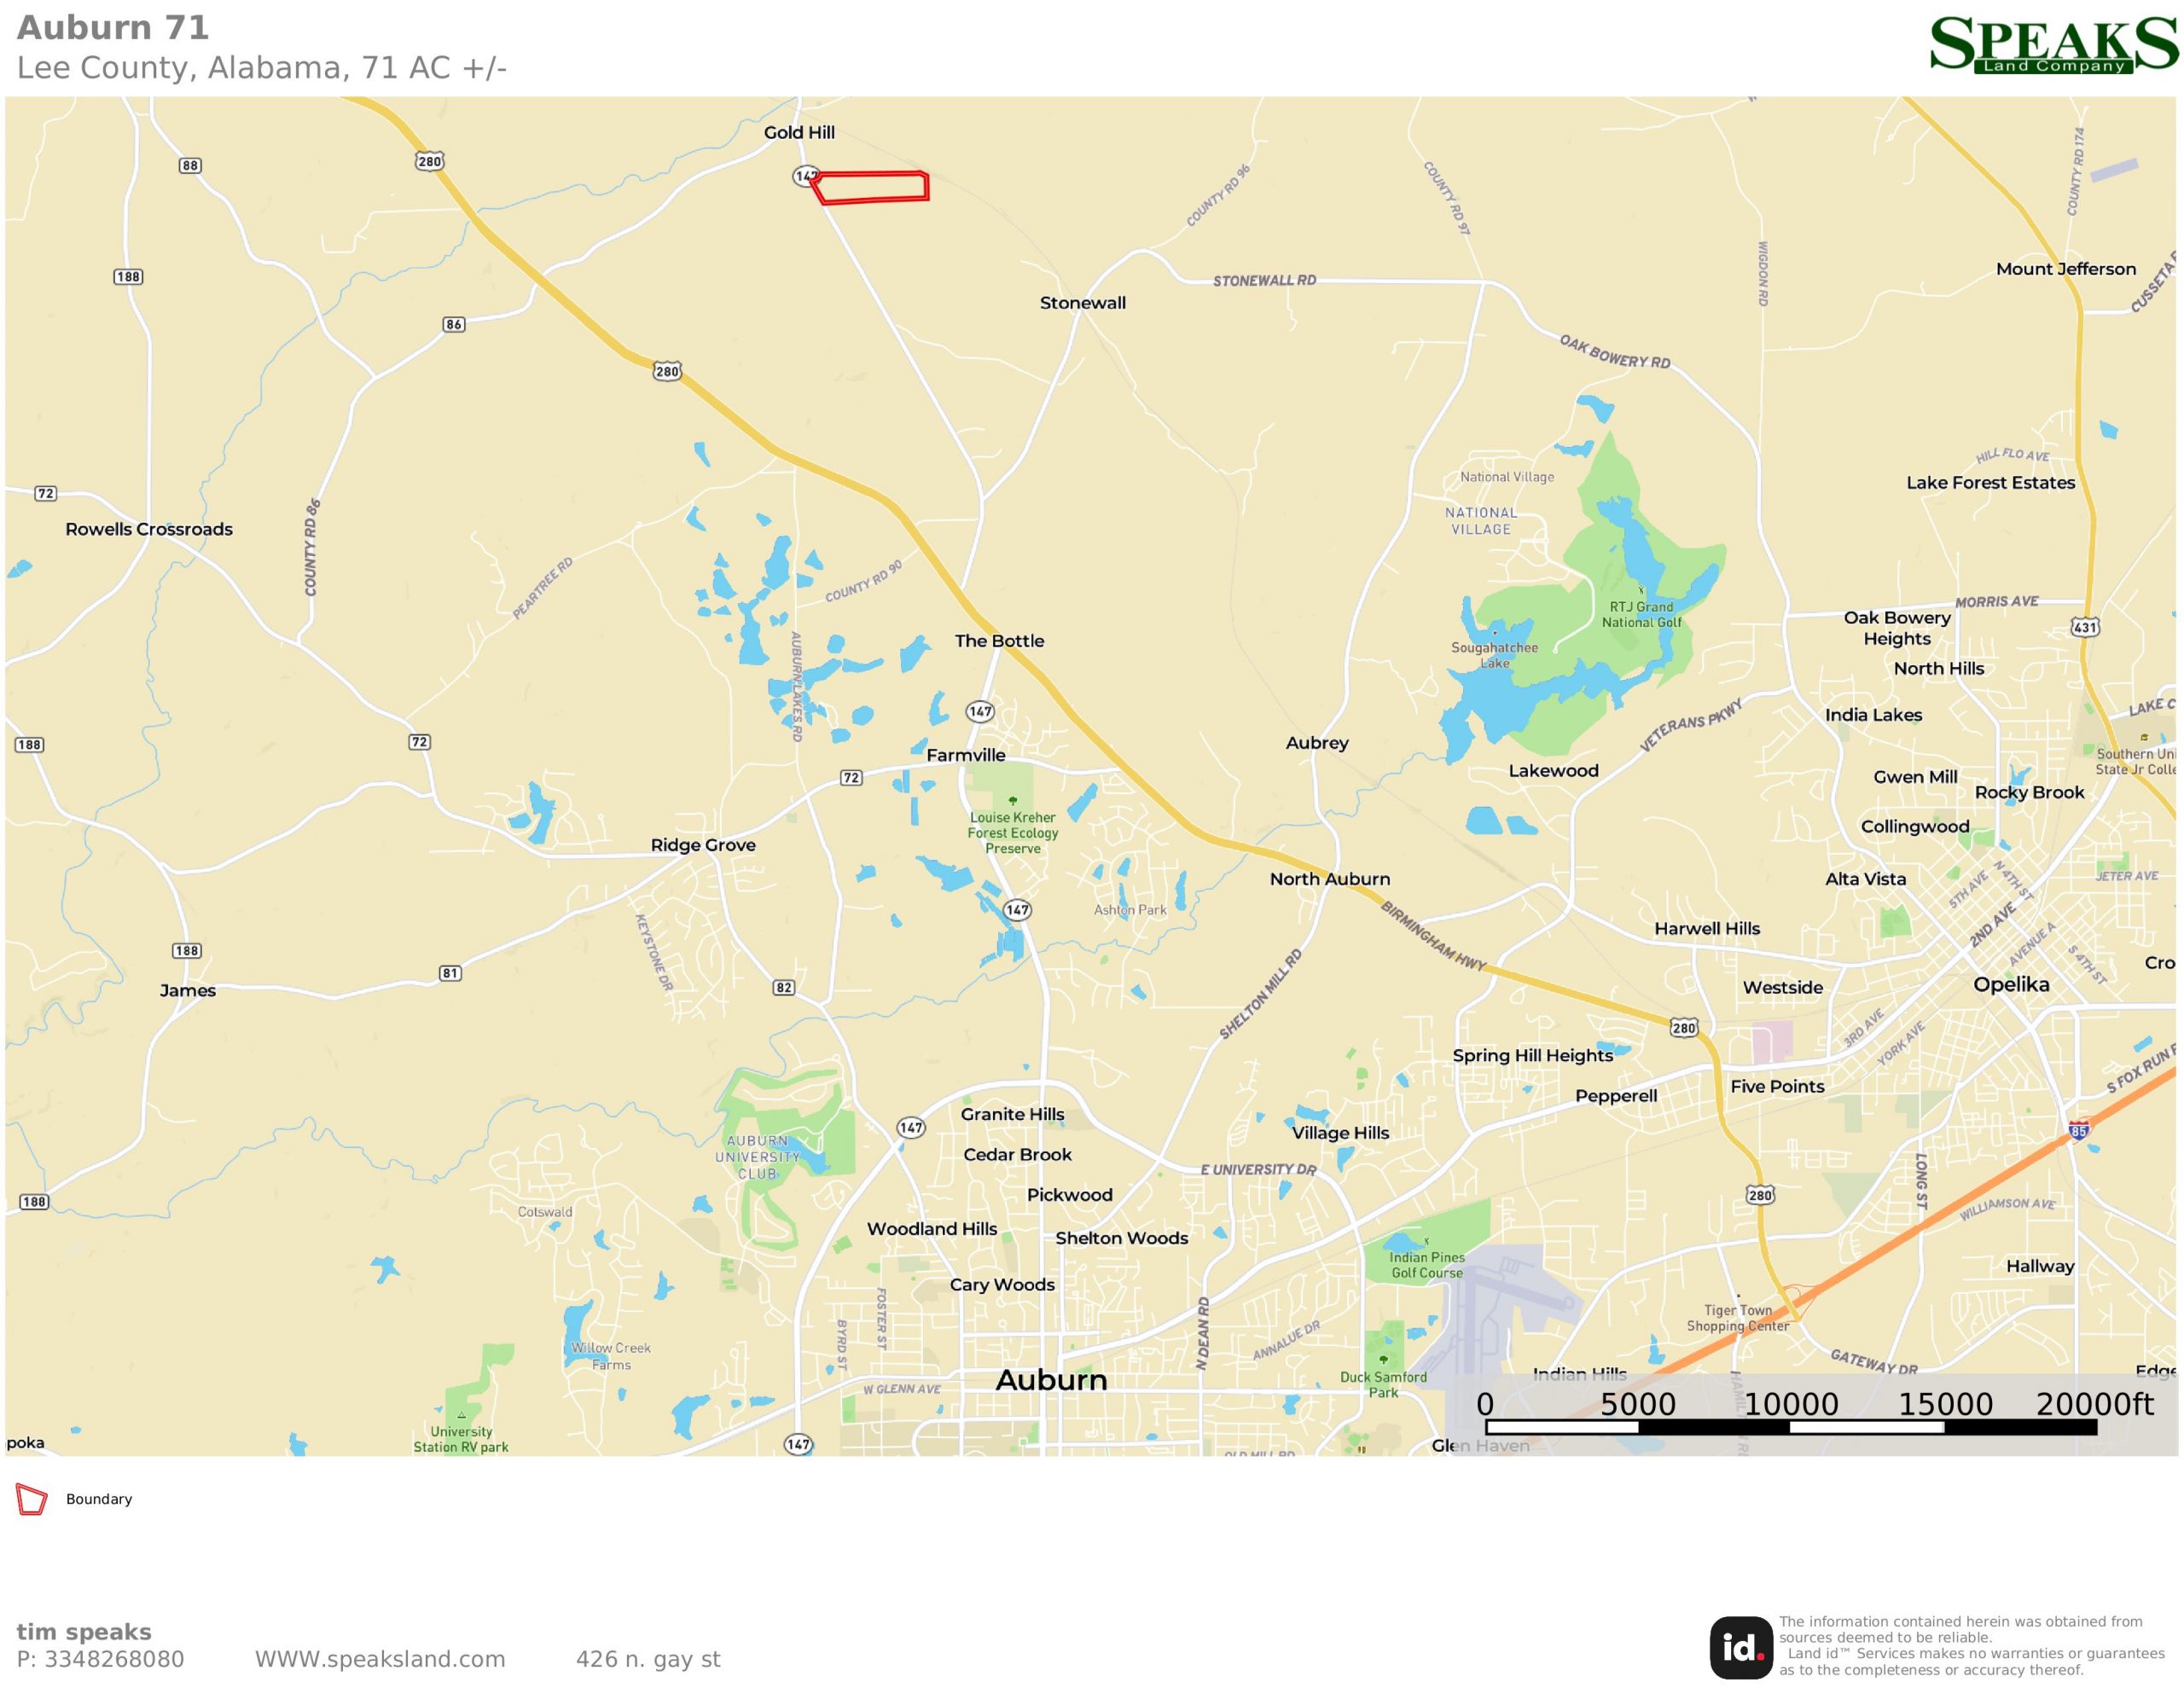Click the Tiger Town Shopping Center label
This screenshot has height=1688, width=2184.
click(x=1738, y=1318)
